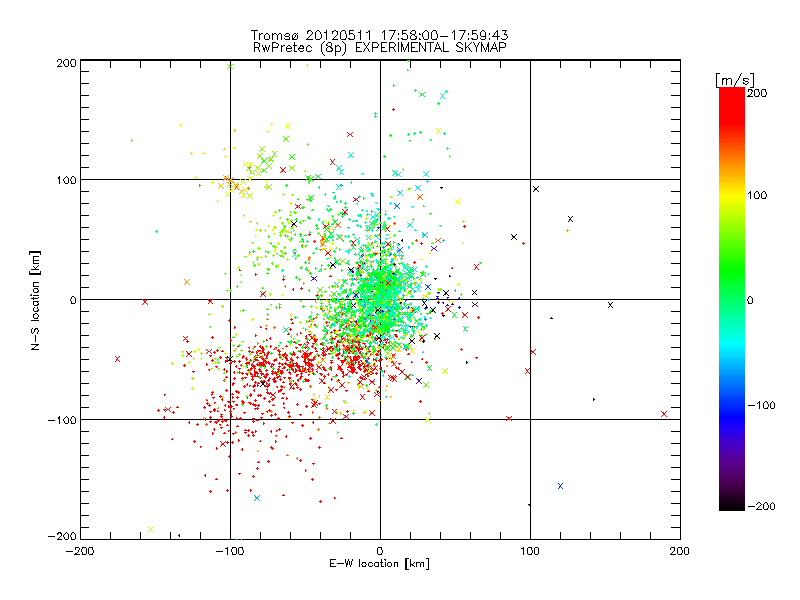Click the x-axis tick label '200'
Screen dimensions: 800x600
680,551
